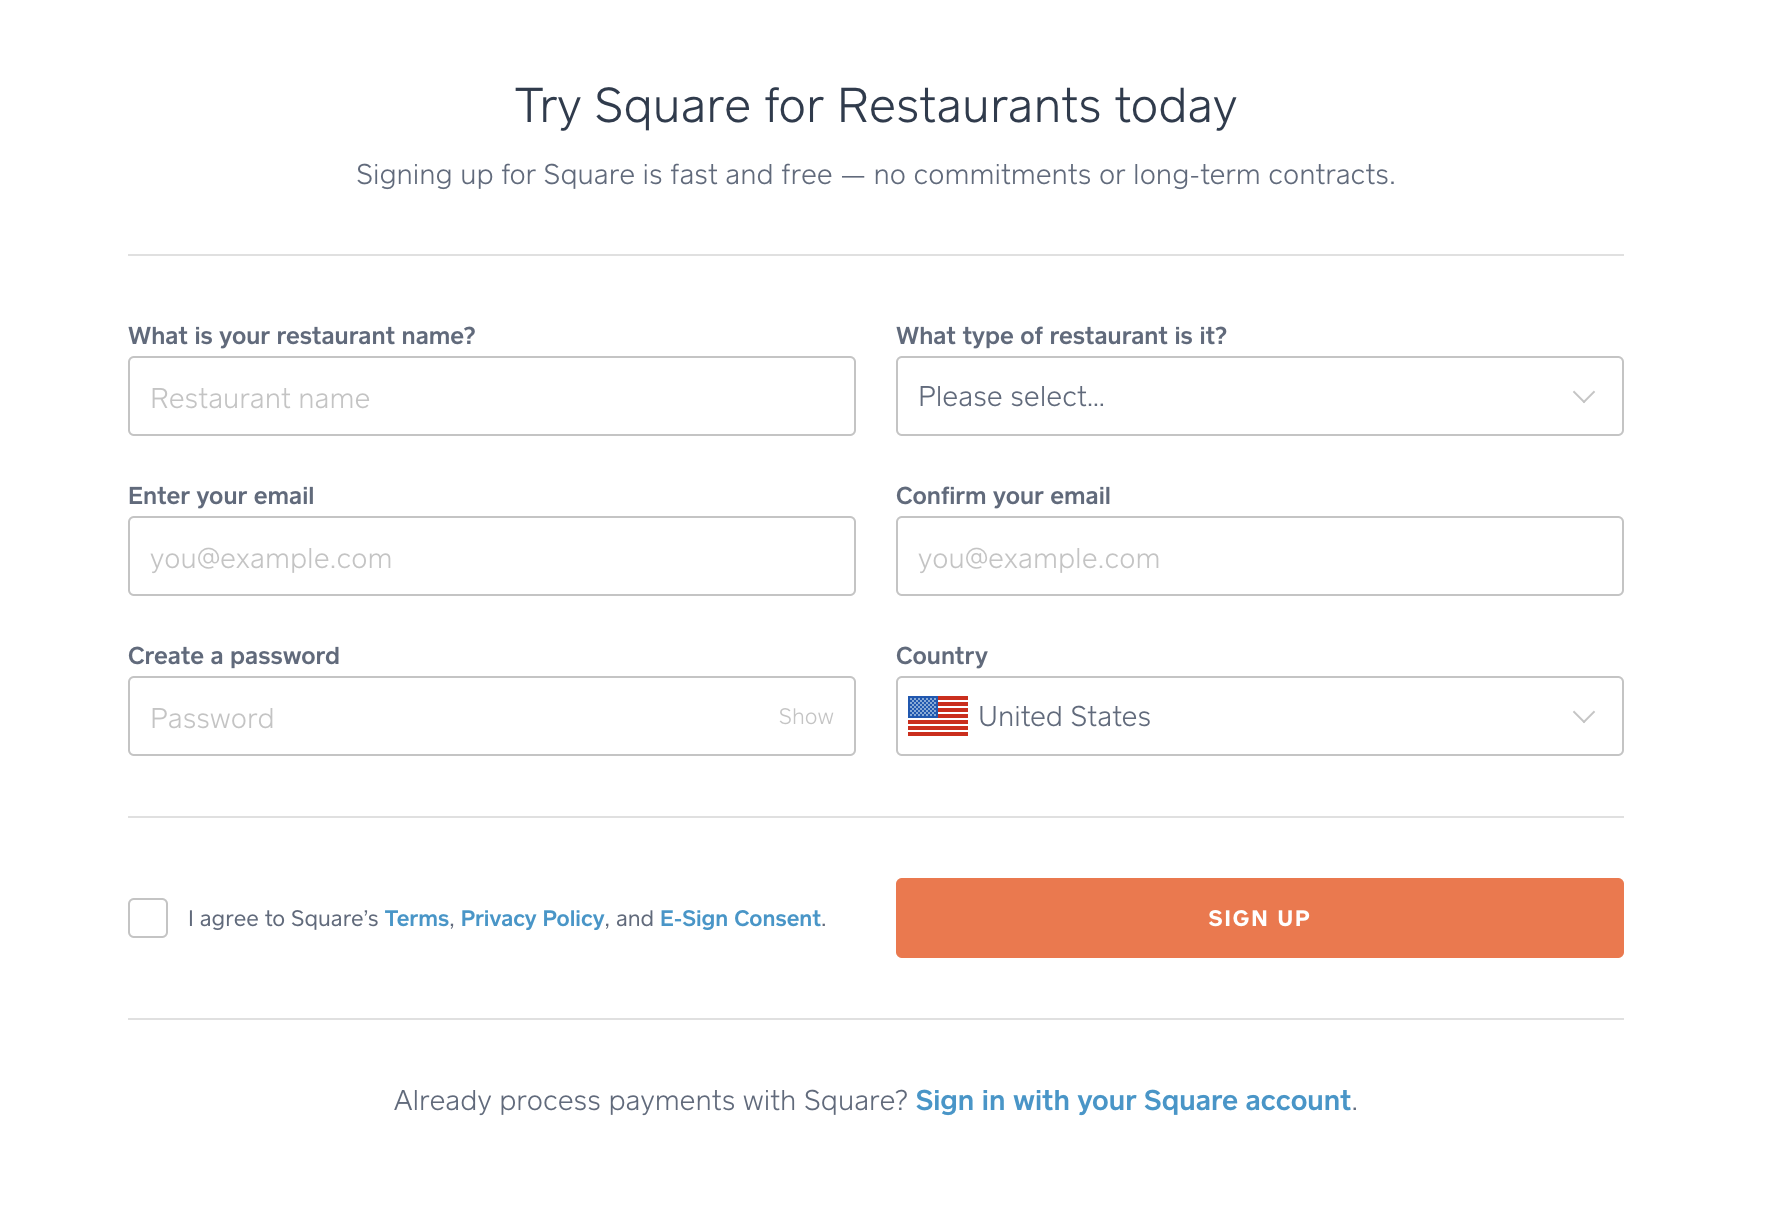Click the SIGN UP button

(1259, 917)
